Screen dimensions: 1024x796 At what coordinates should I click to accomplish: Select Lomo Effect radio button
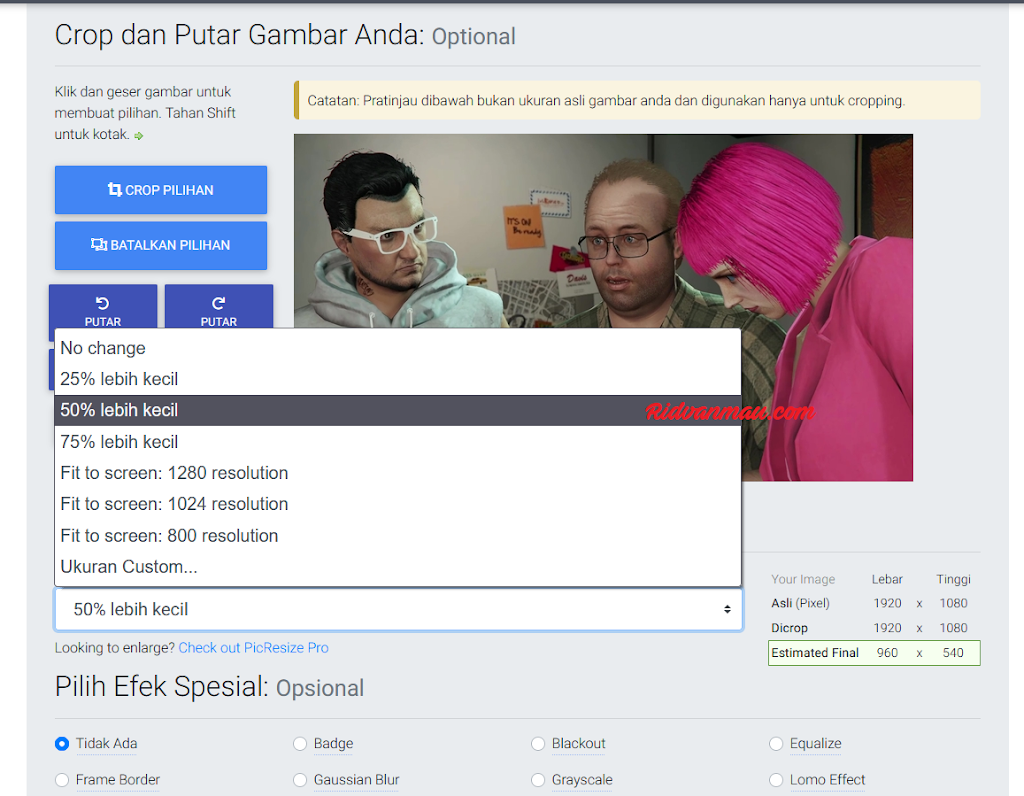click(776, 780)
